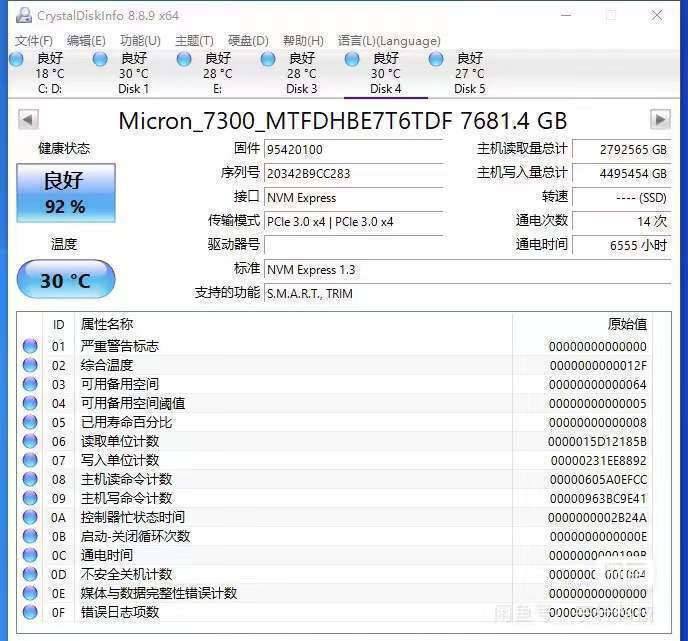The height and width of the screenshot is (641, 688).
Task: Click the host writes value 4495454 GB
Action: [622, 173]
